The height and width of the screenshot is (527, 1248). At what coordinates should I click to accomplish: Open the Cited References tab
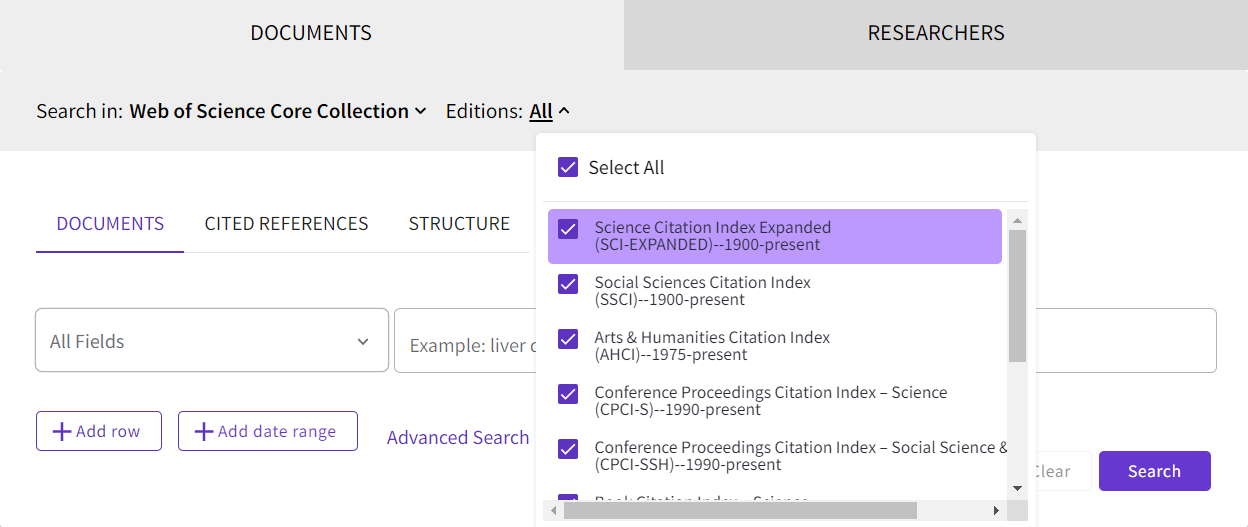(x=286, y=224)
